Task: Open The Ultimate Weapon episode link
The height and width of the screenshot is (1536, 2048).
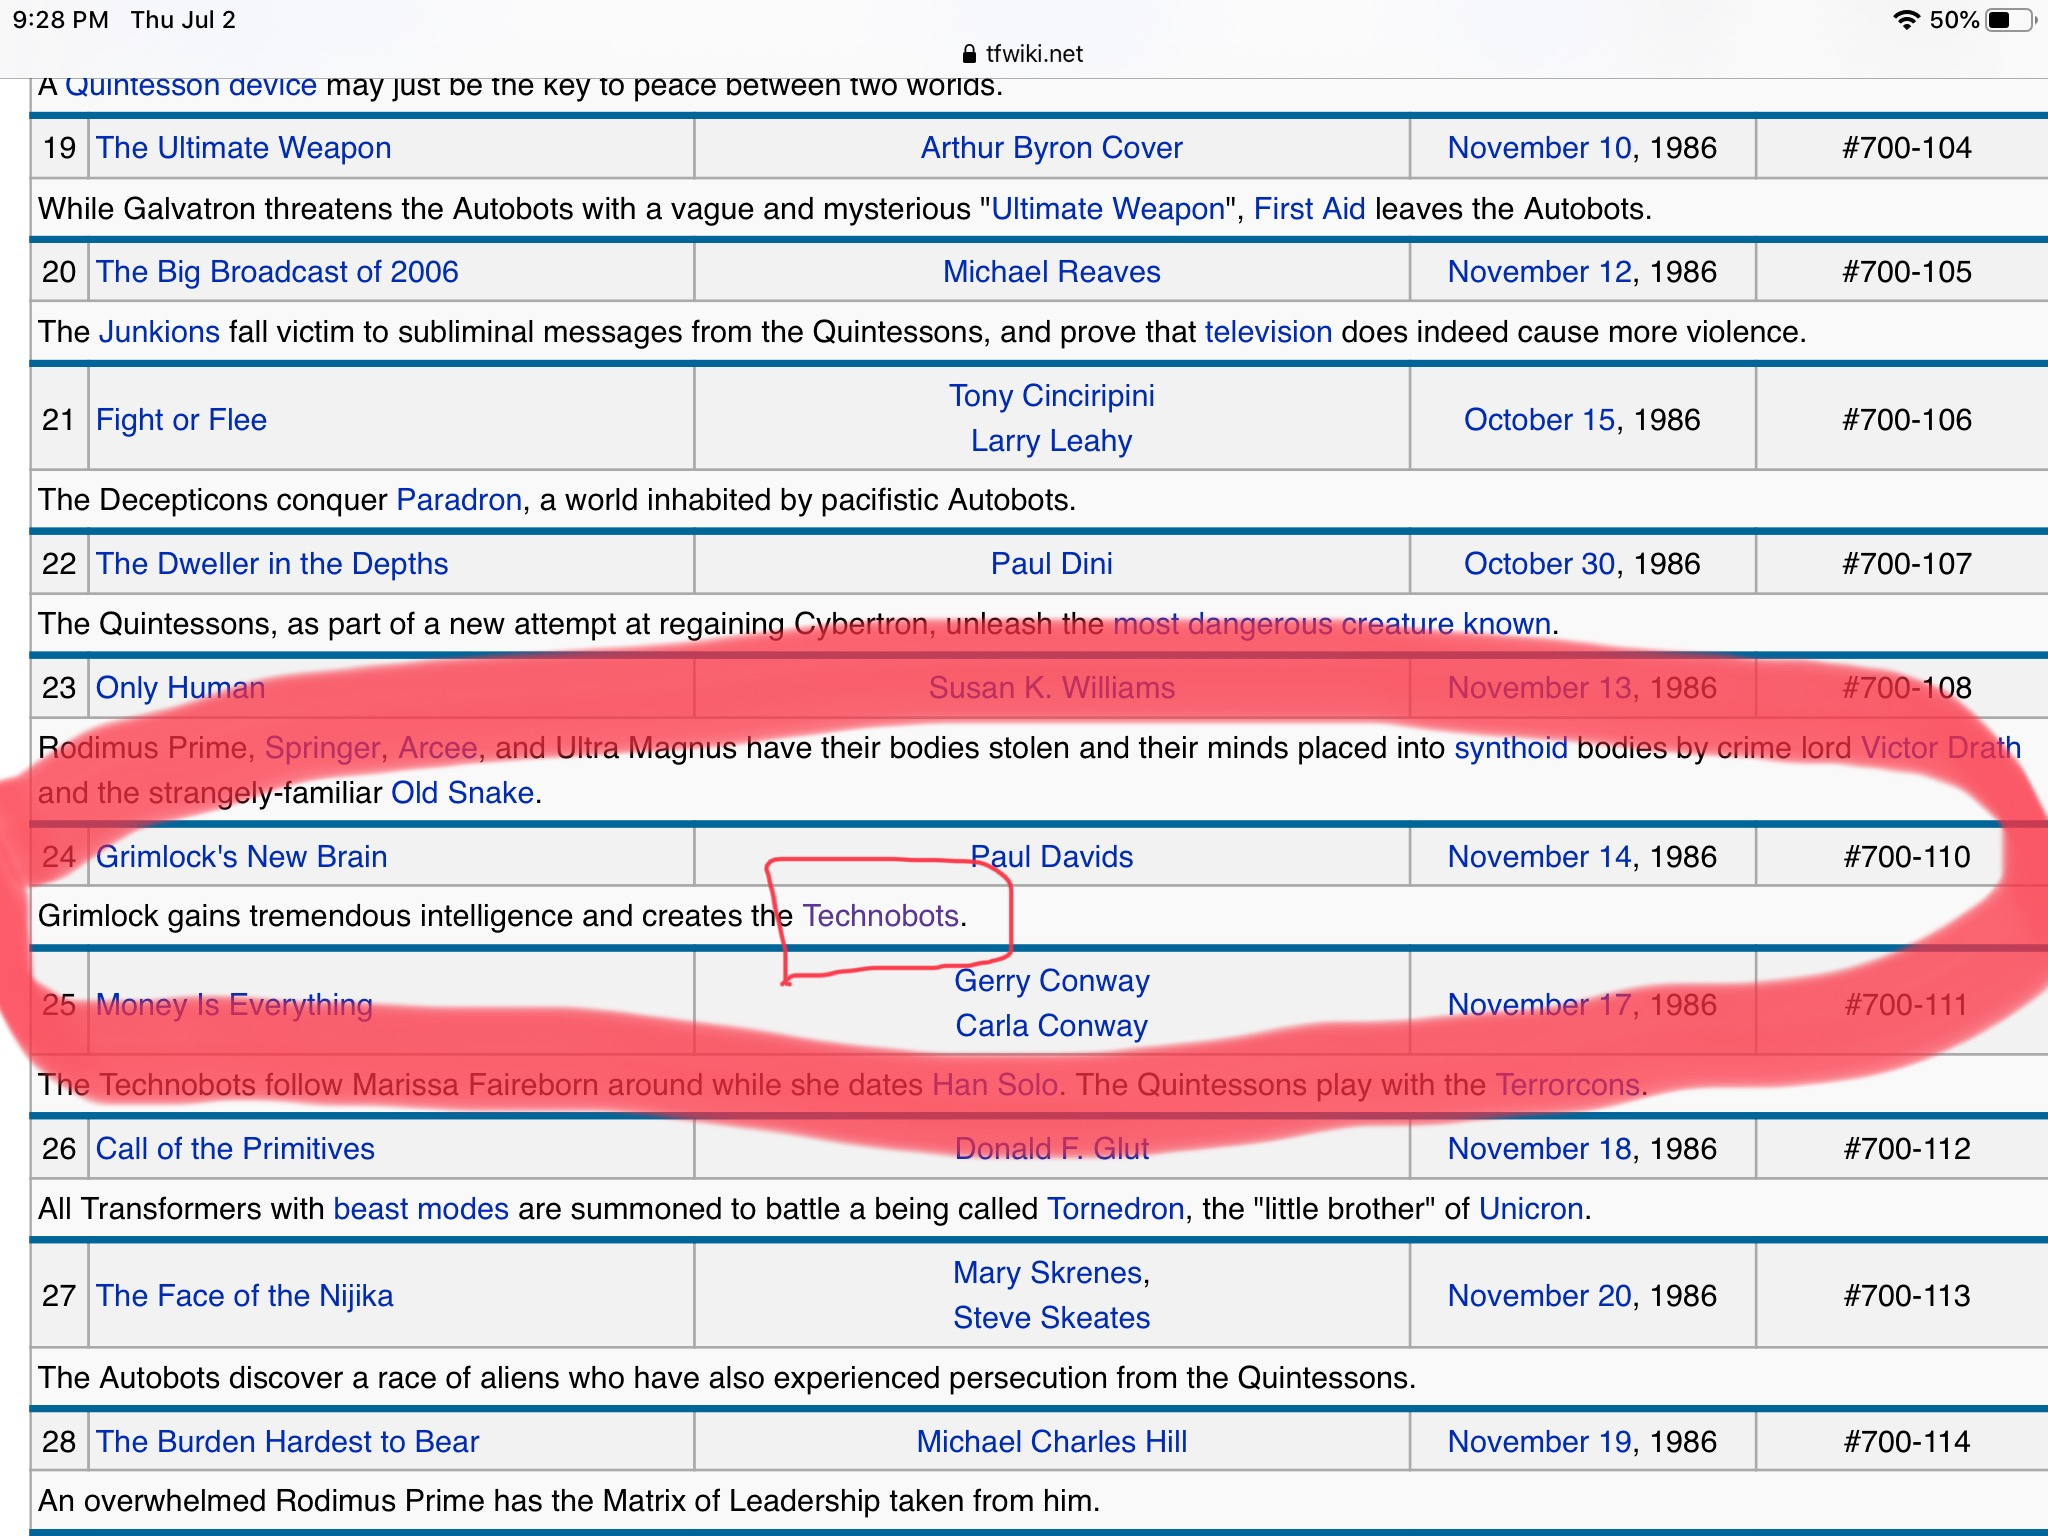Action: (243, 148)
